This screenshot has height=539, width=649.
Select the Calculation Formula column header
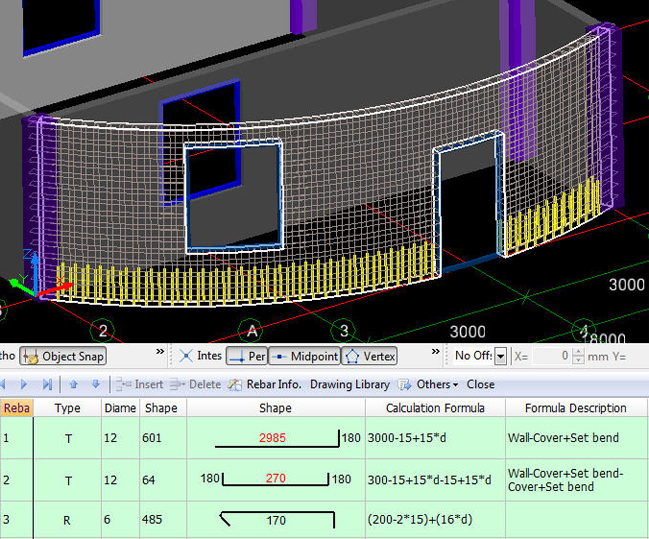435,408
